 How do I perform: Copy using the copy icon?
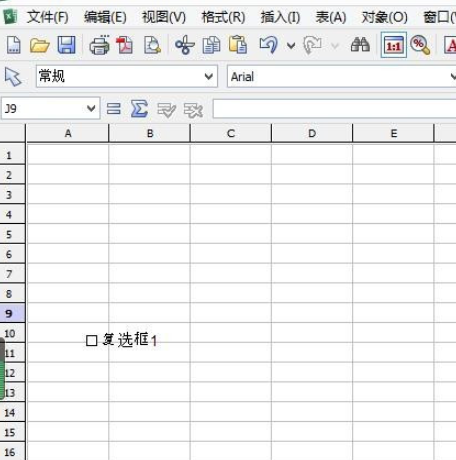211,45
